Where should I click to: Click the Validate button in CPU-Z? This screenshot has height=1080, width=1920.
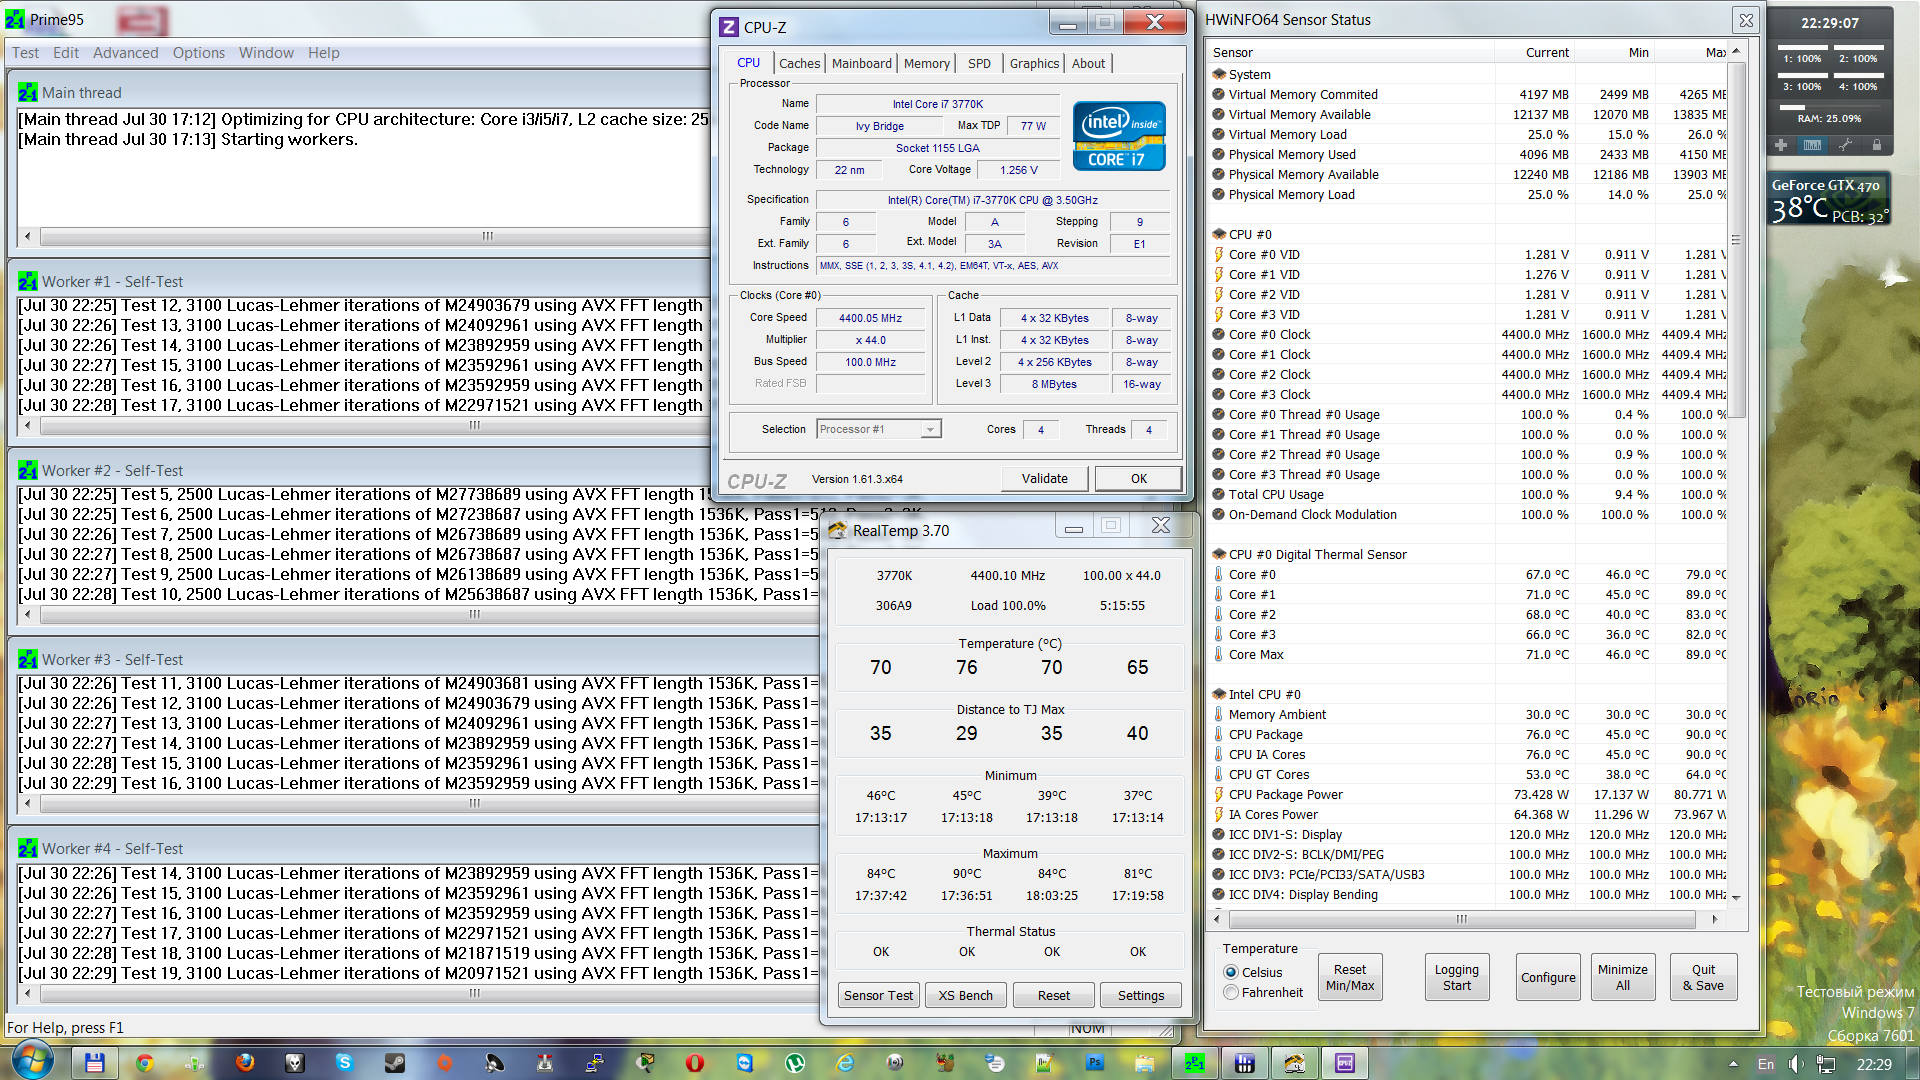pyautogui.click(x=1044, y=478)
